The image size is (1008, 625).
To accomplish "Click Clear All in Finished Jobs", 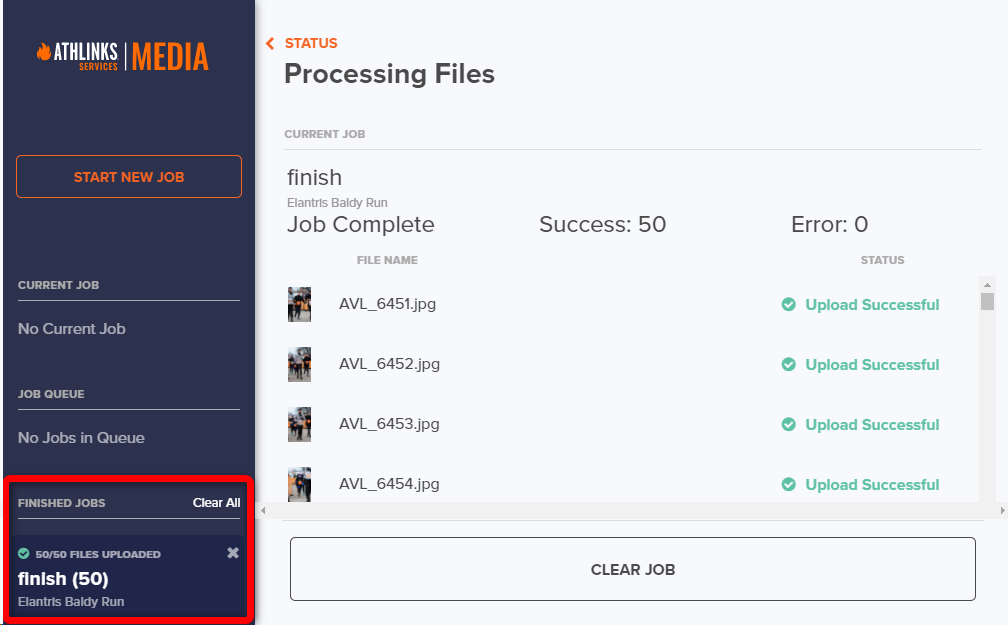I will tap(216, 503).
